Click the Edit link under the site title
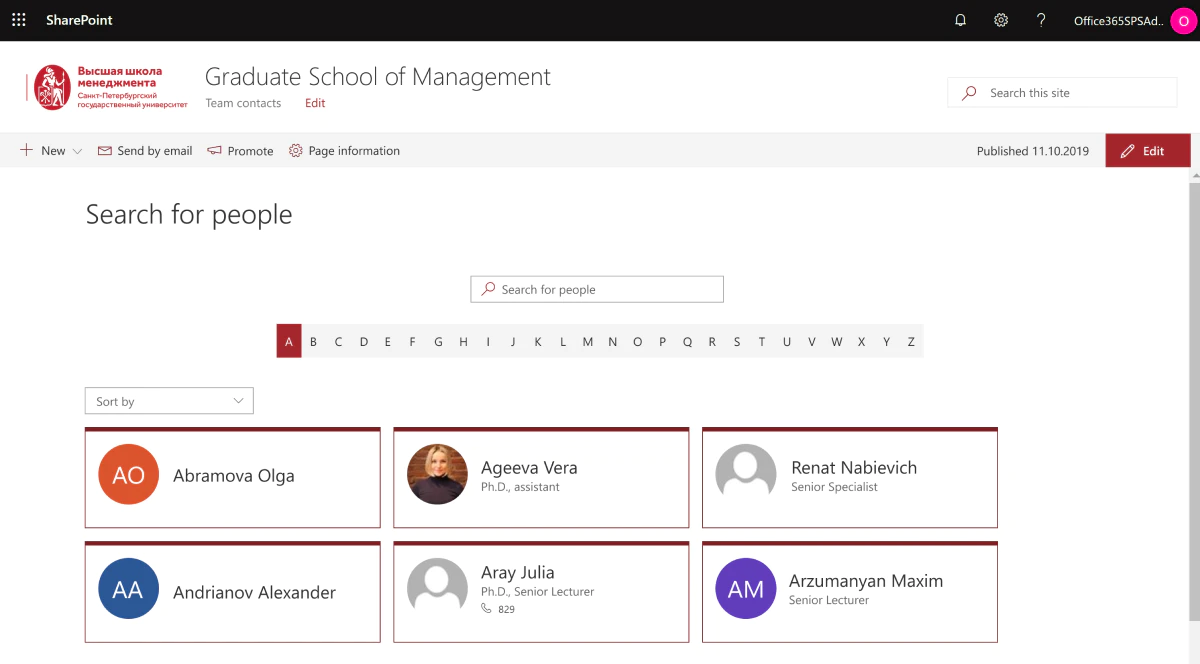 click(315, 103)
